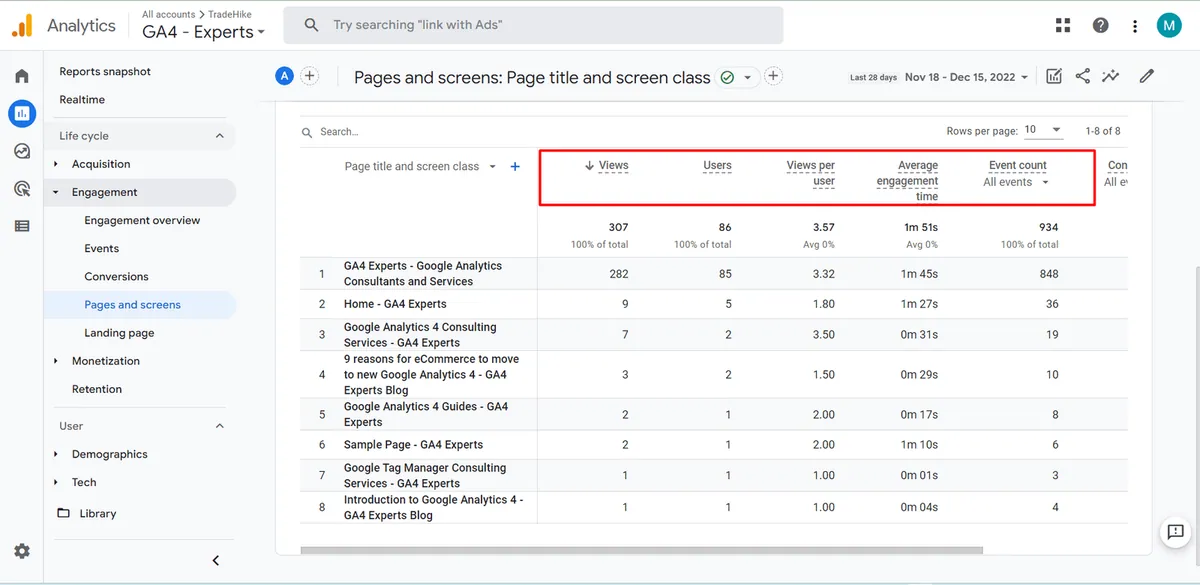Open the Advertising icon in left rail
Screen dimensions: 1200x585
coord(22,189)
